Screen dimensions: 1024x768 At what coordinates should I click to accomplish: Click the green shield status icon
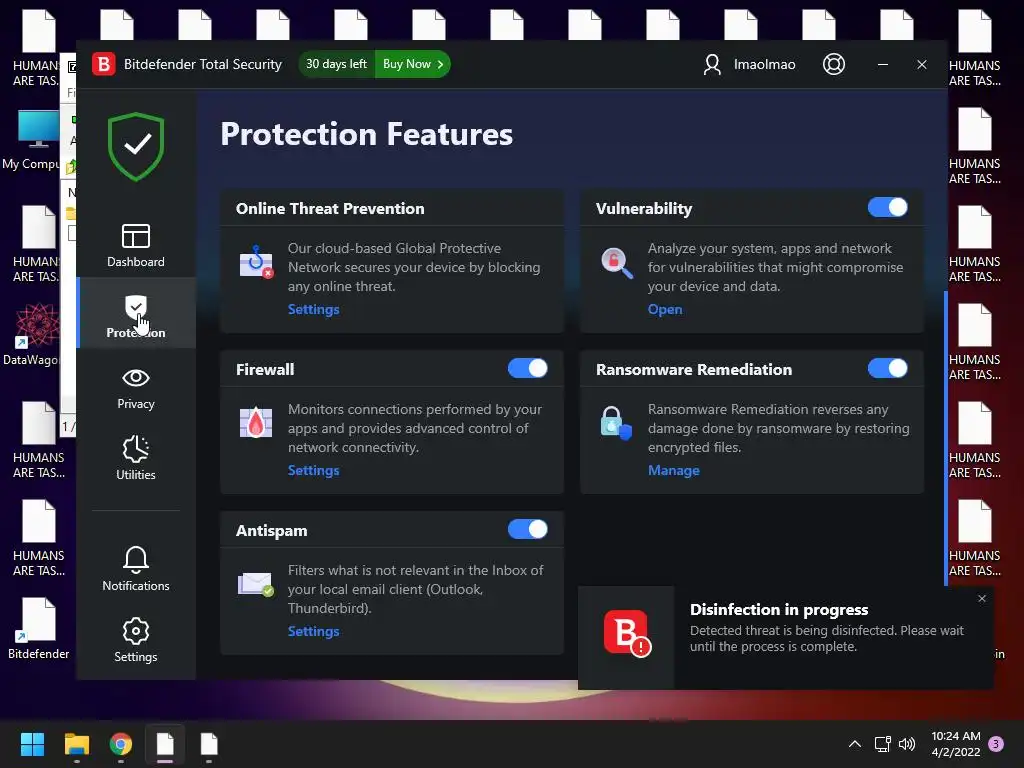pyautogui.click(x=136, y=147)
